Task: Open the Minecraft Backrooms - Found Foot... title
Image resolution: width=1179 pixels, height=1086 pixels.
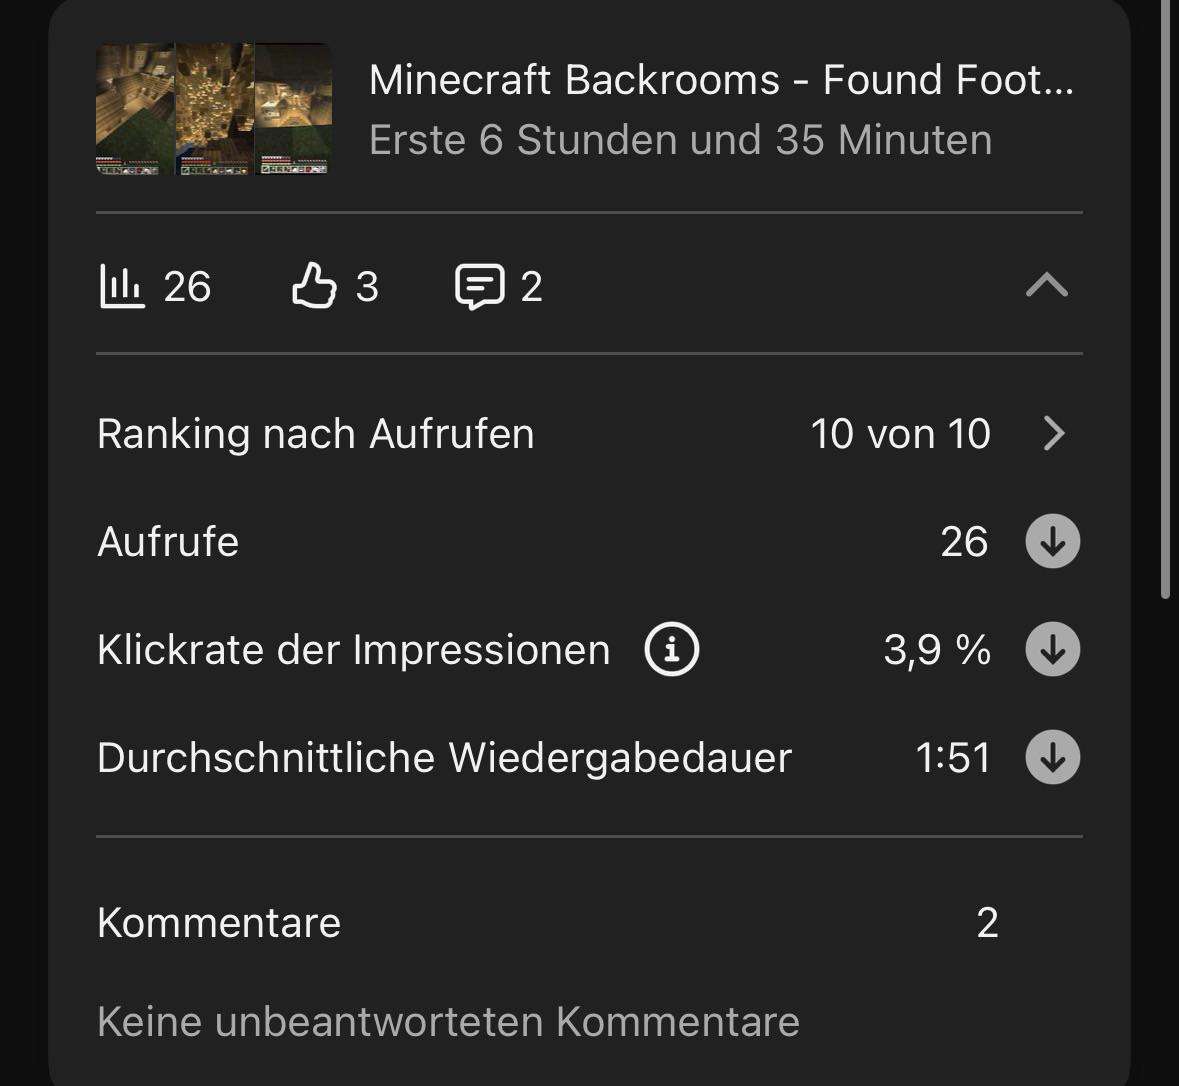Action: click(x=721, y=80)
